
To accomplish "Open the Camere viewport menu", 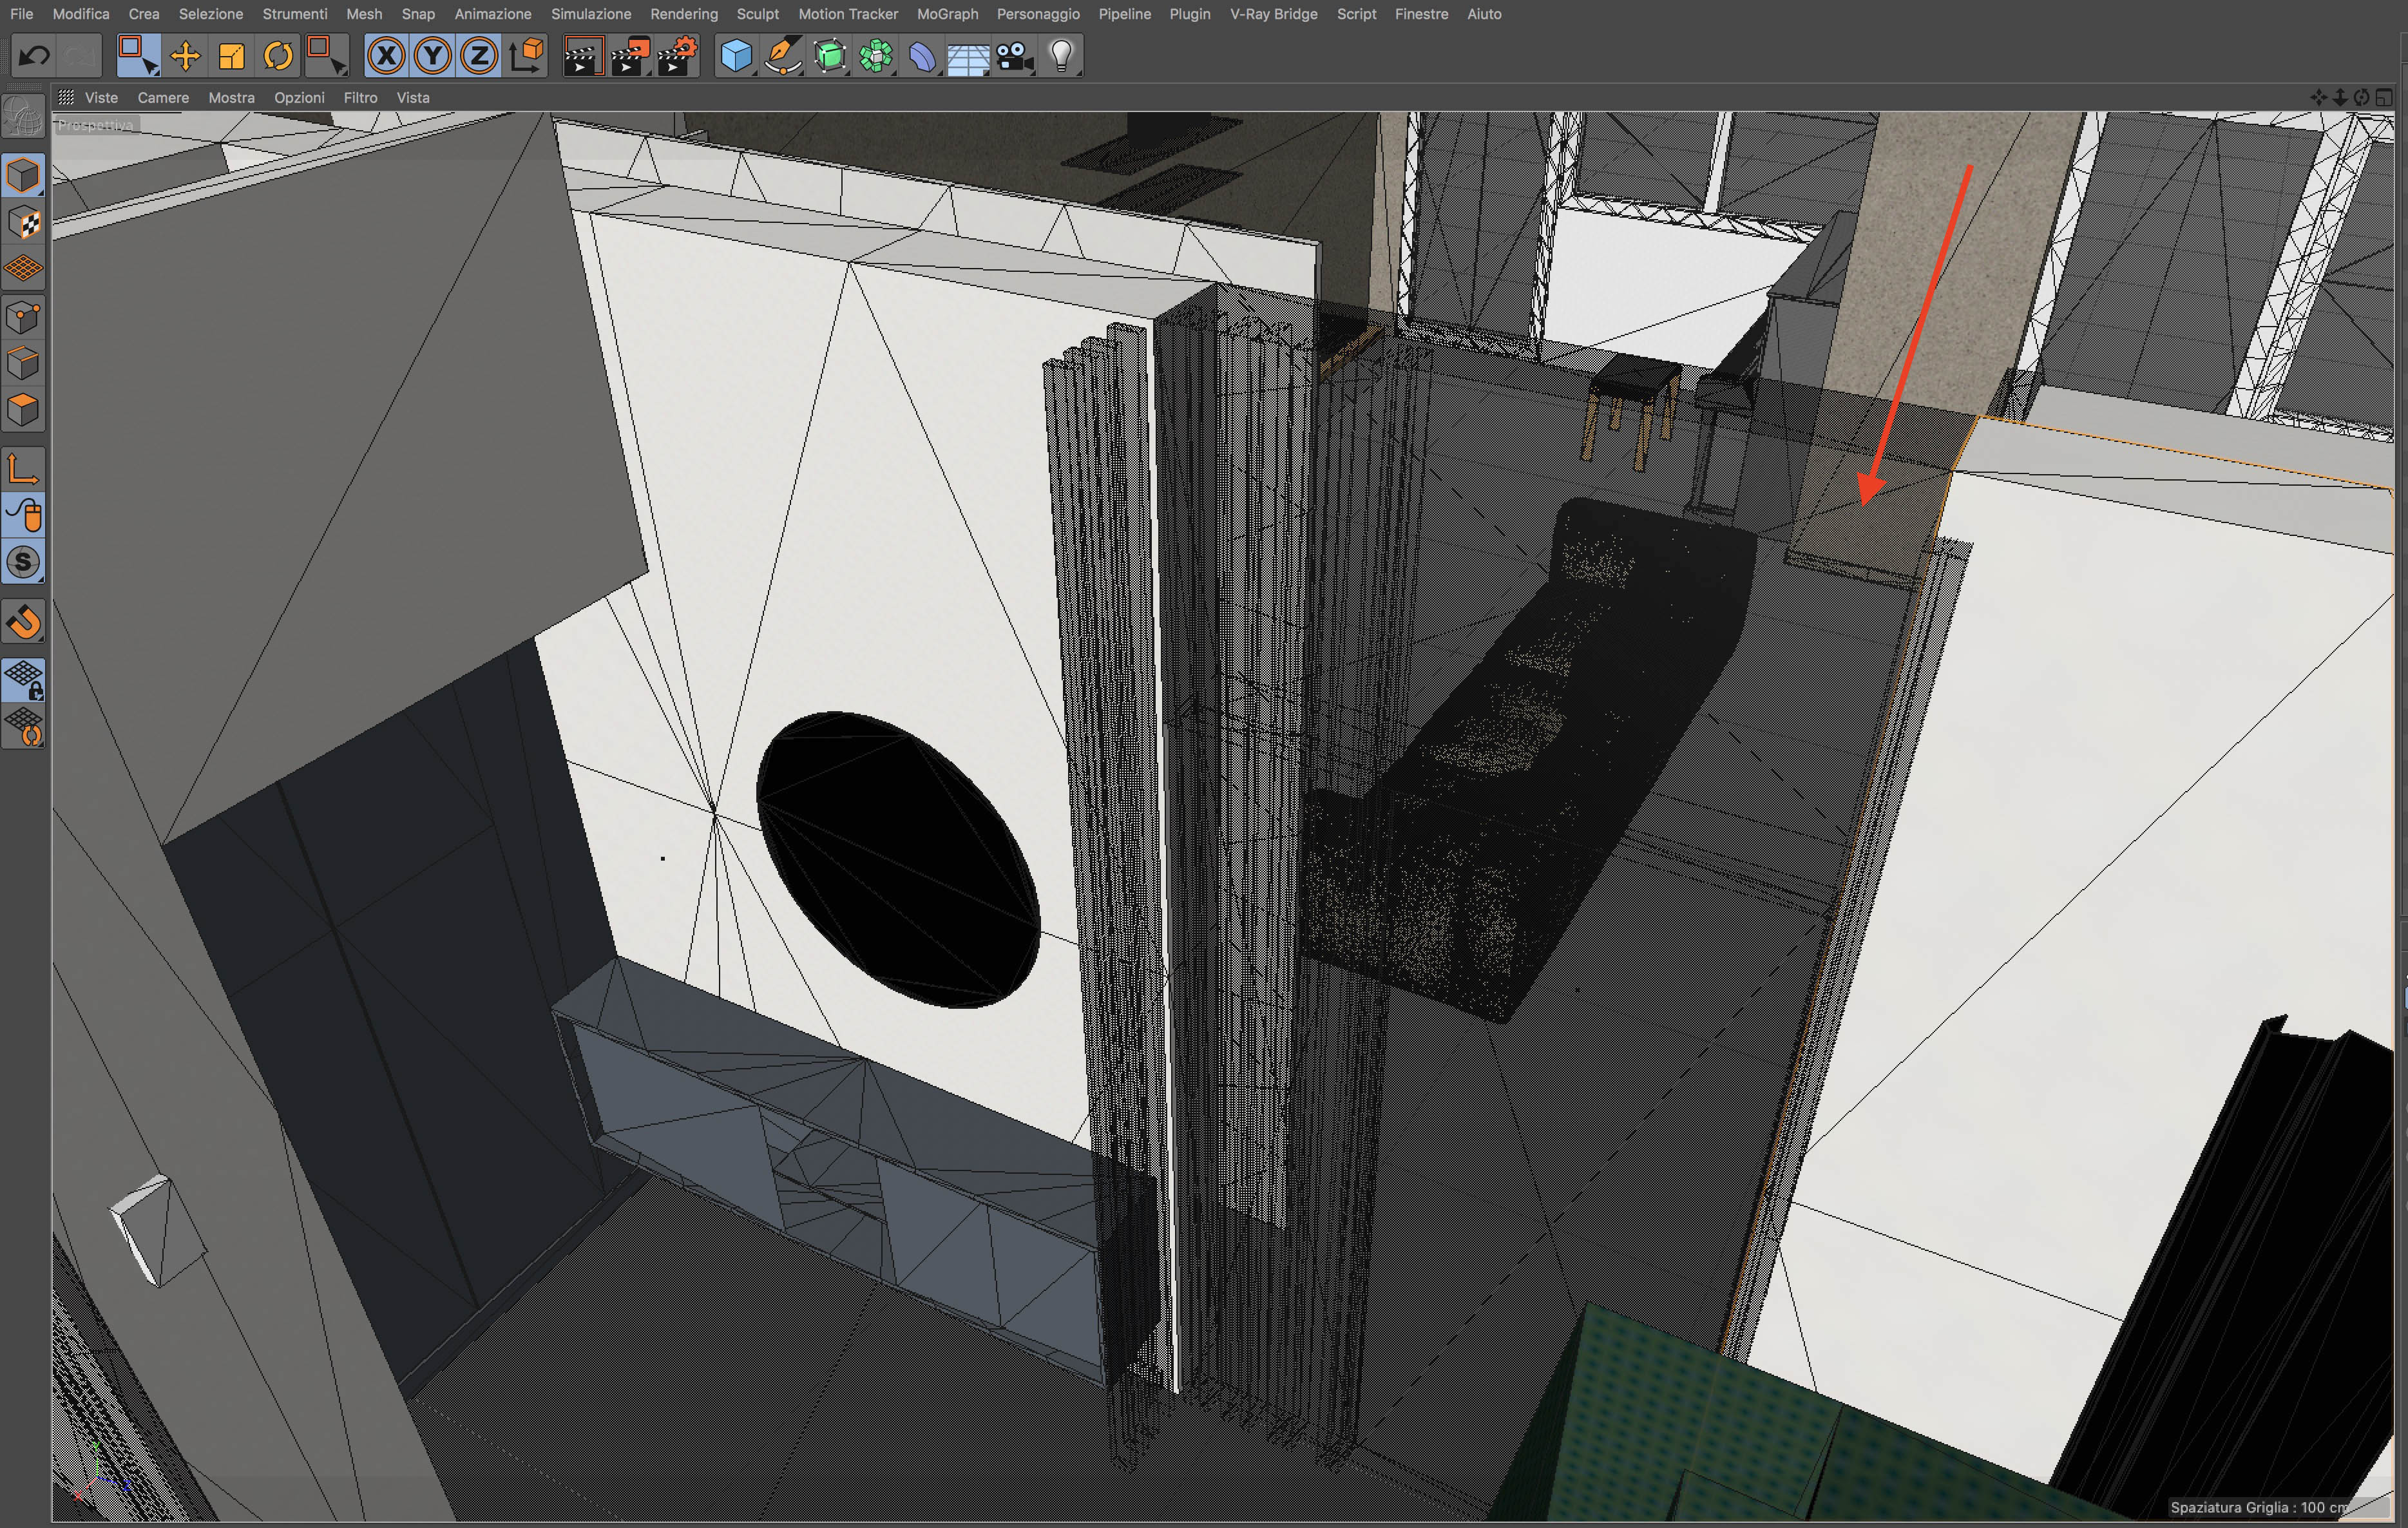I will tap(163, 98).
